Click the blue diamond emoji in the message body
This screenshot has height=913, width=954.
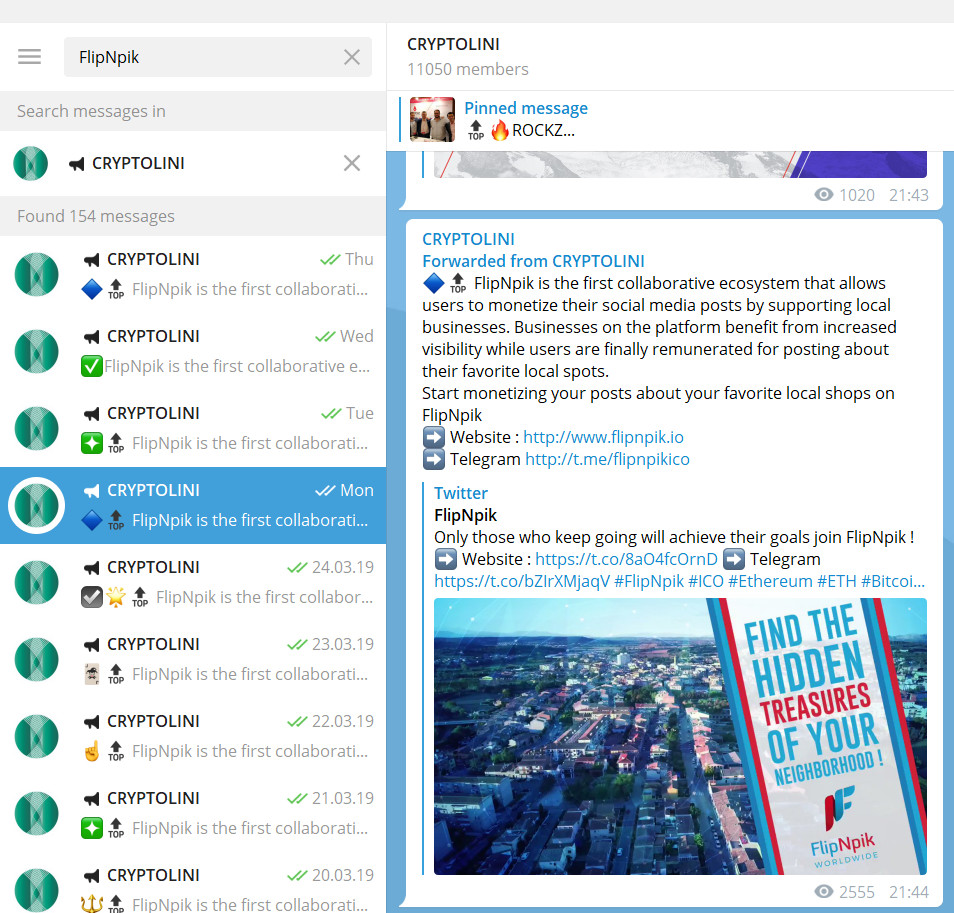click(x=433, y=283)
